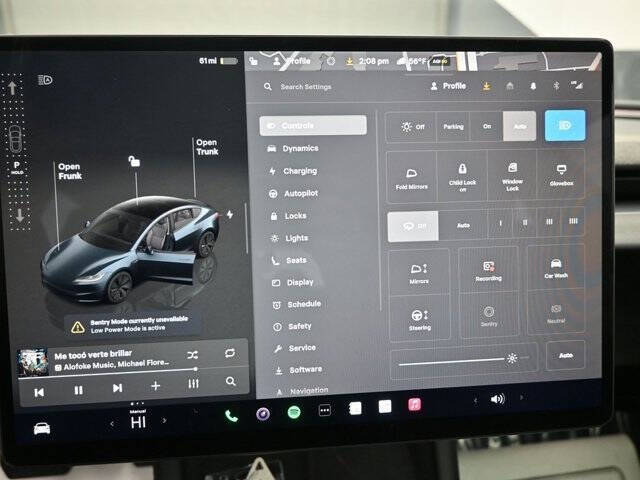Open the Glovebox
This screenshot has height=480, width=640.
click(x=561, y=175)
